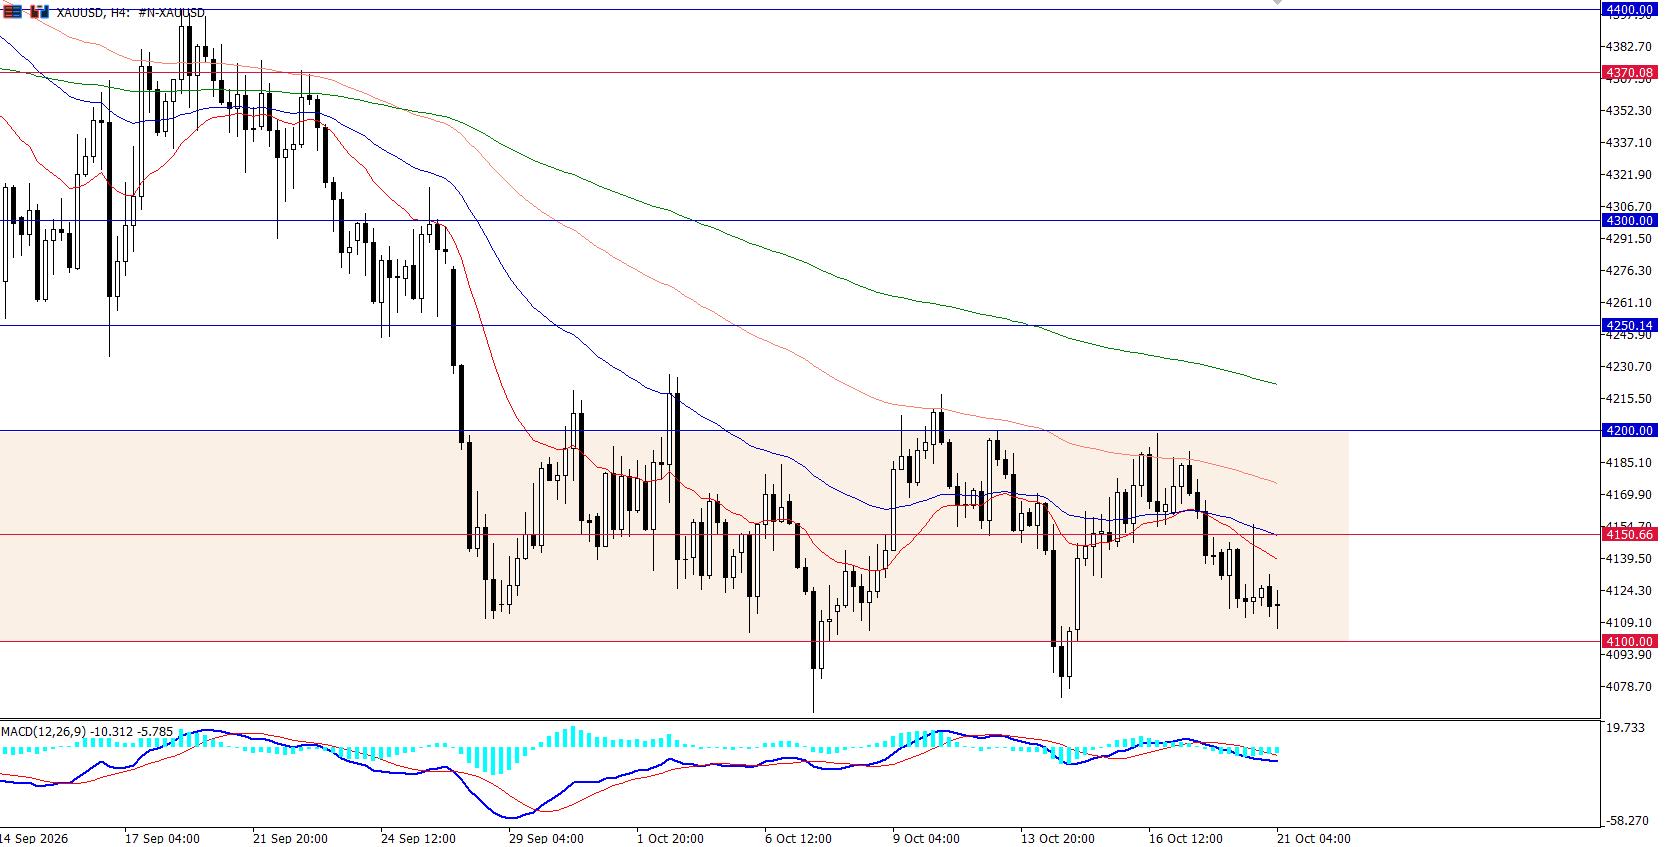Open the Depth of Market icon

38,12
